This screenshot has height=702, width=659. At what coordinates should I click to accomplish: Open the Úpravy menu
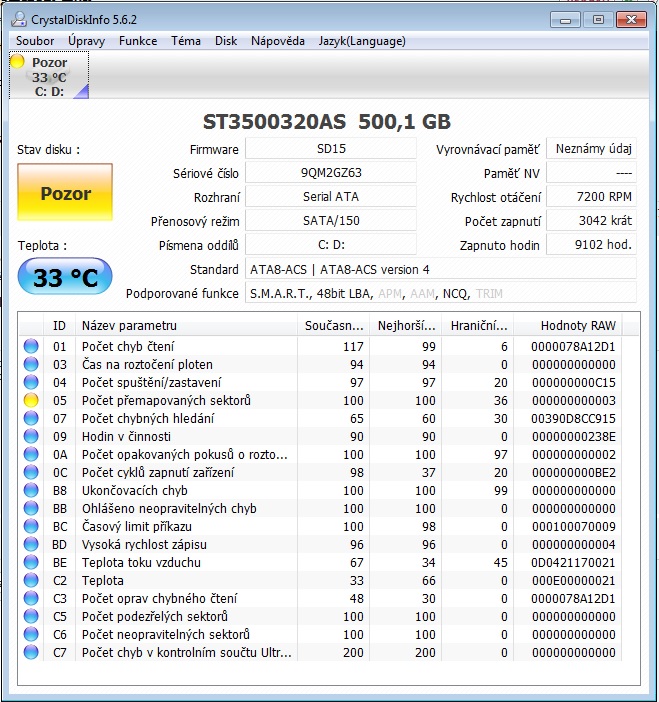[x=86, y=41]
